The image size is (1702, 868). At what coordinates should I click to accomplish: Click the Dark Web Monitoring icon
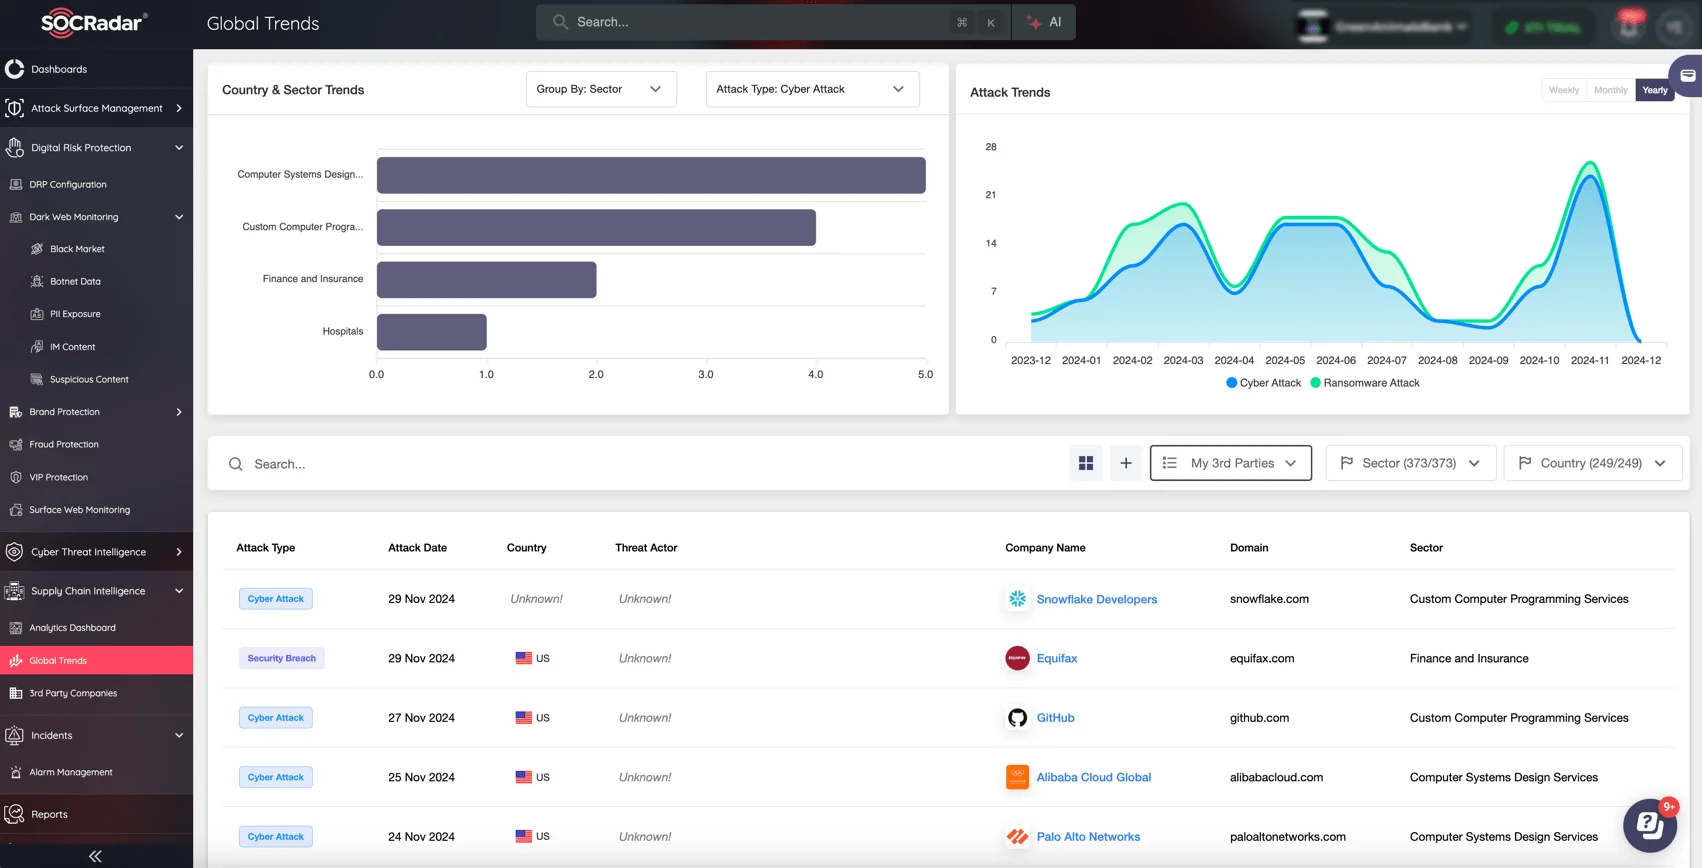[x=16, y=217]
